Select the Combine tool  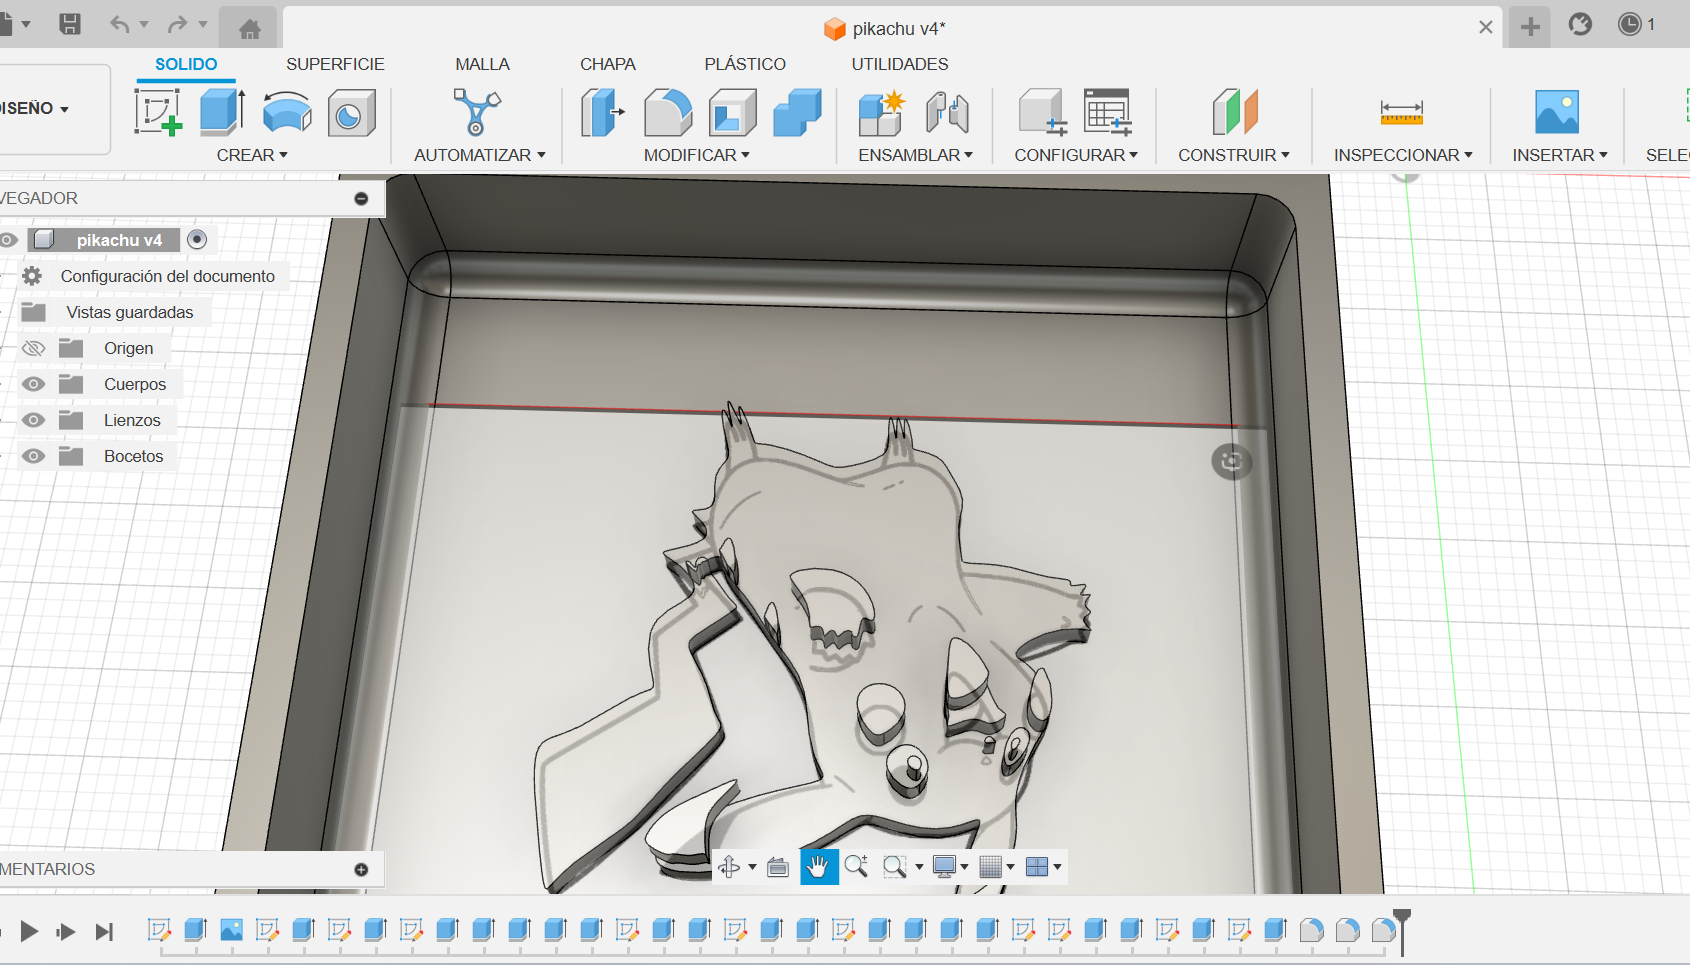tap(797, 112)
